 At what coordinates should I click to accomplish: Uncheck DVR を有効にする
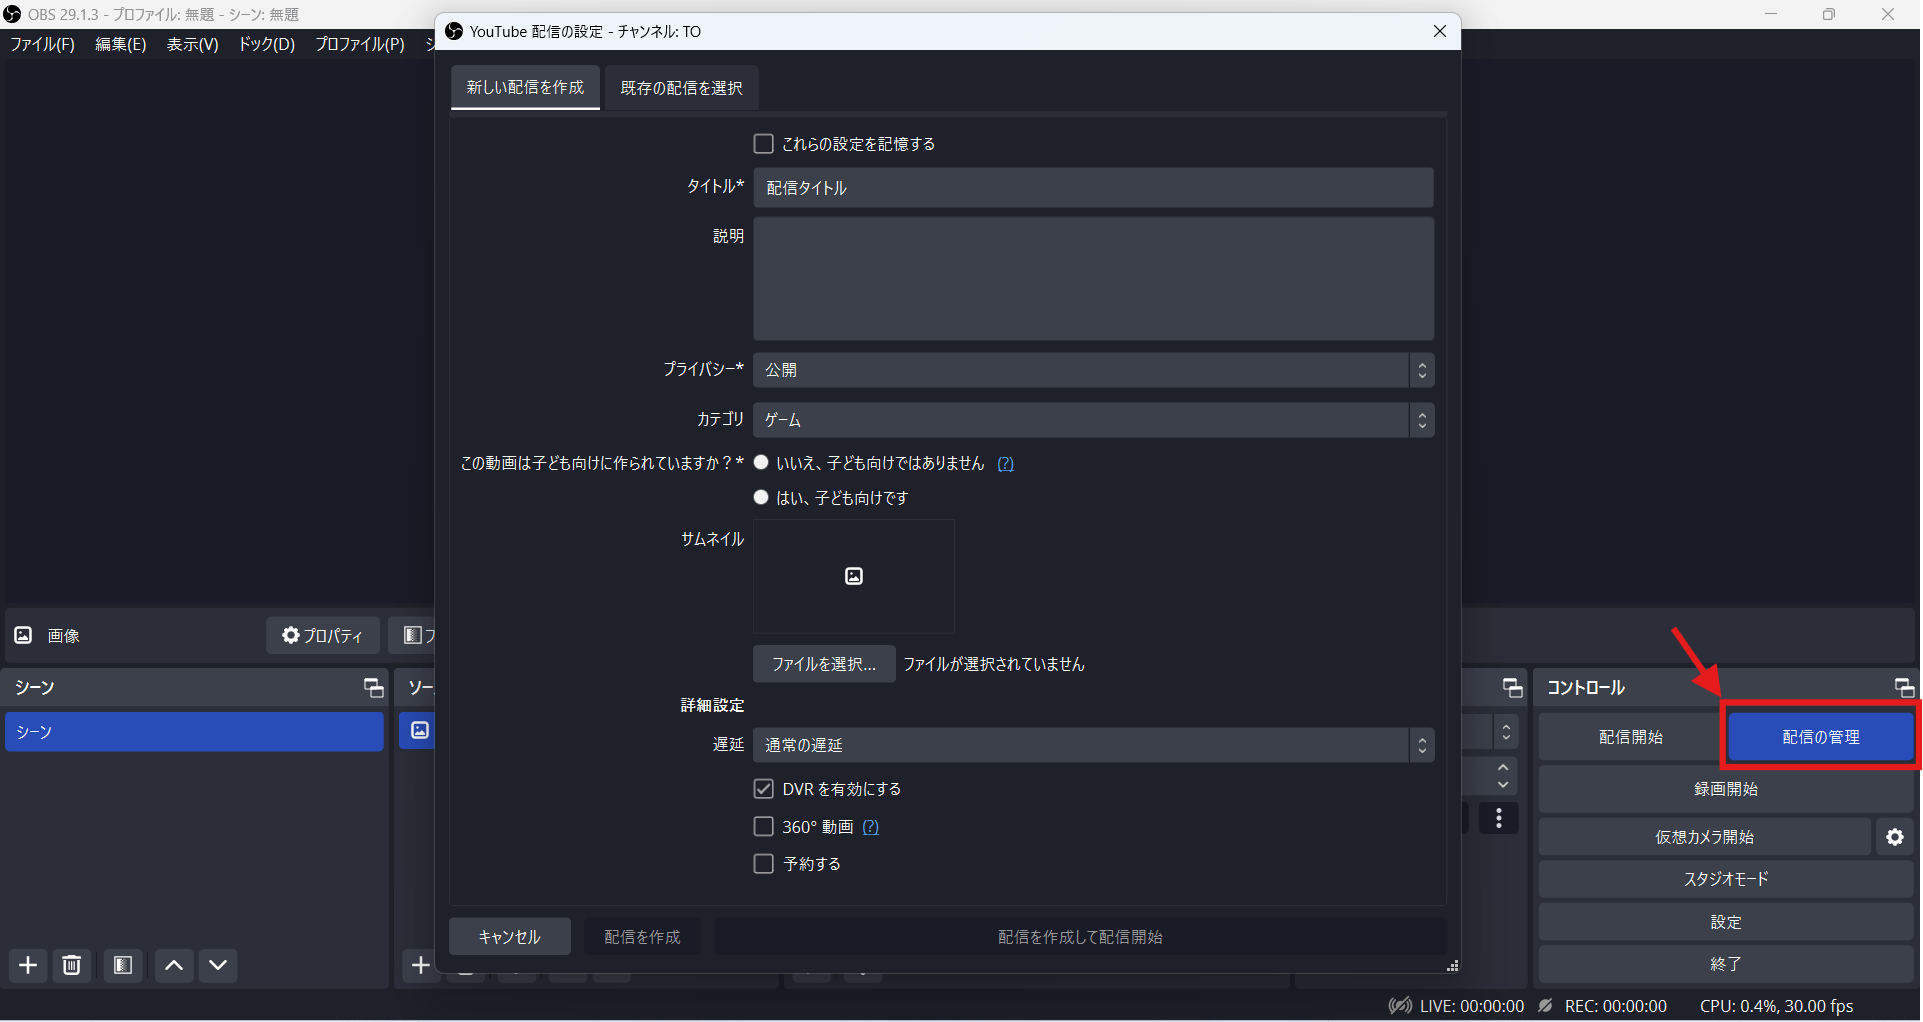click(764, 789)
